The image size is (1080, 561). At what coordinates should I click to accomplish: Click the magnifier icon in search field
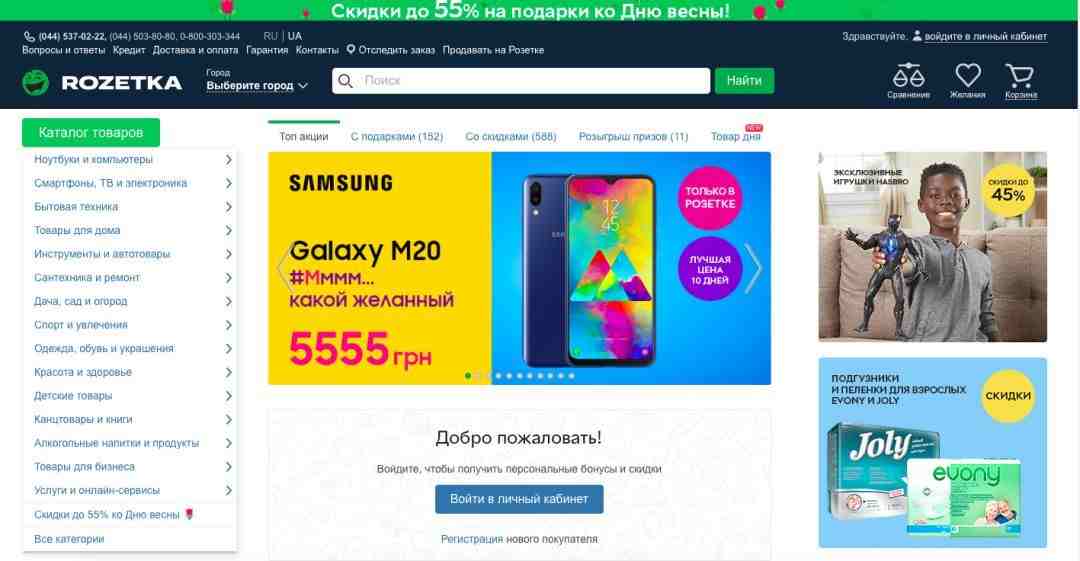click(346, 81)
